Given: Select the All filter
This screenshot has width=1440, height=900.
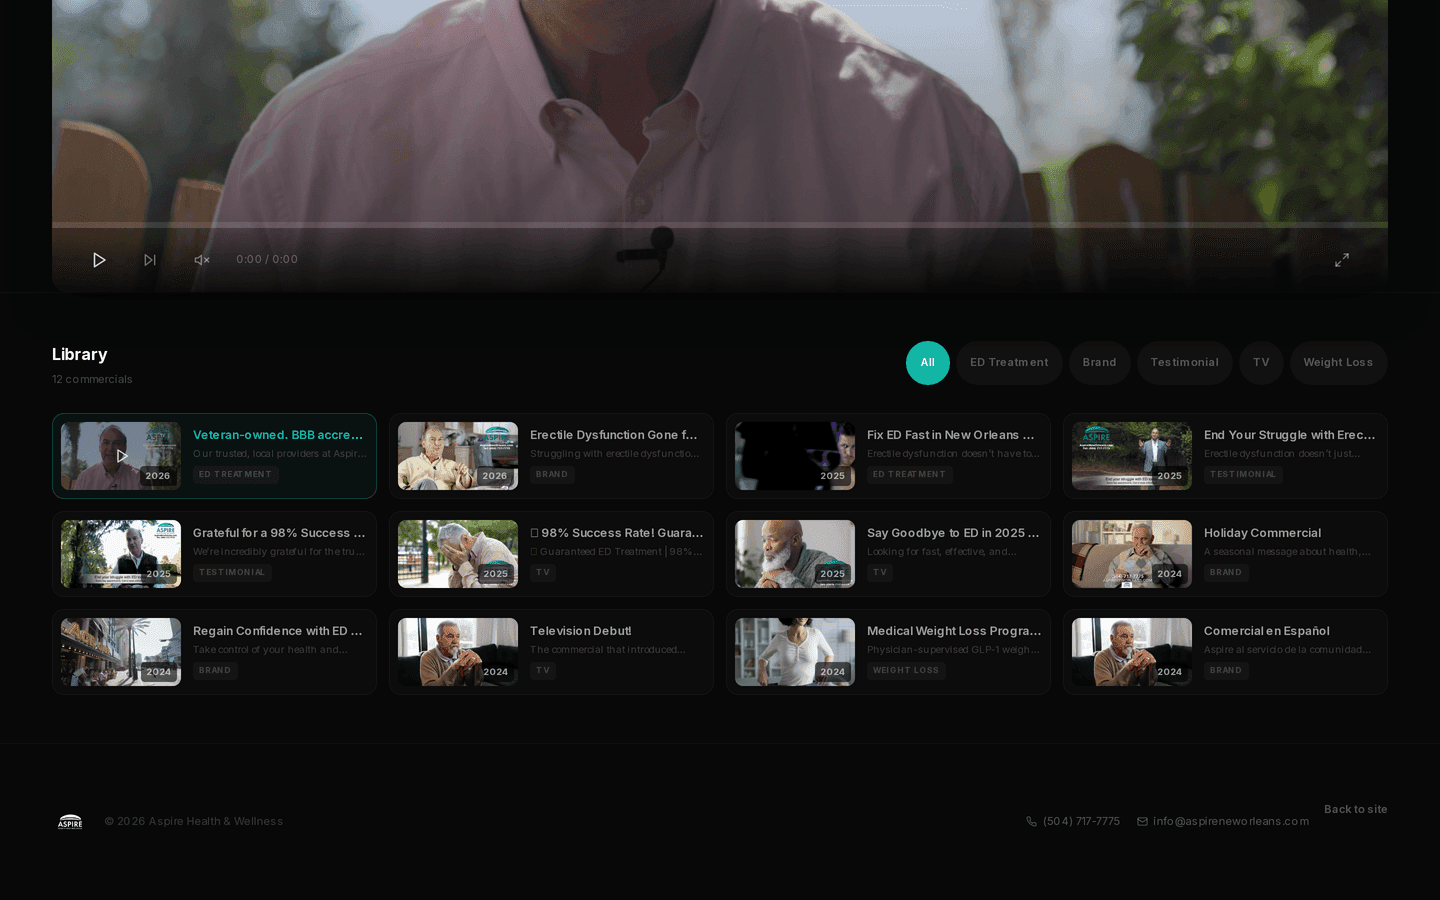Looking at the screenshot, I should click(x=927, y=363).
